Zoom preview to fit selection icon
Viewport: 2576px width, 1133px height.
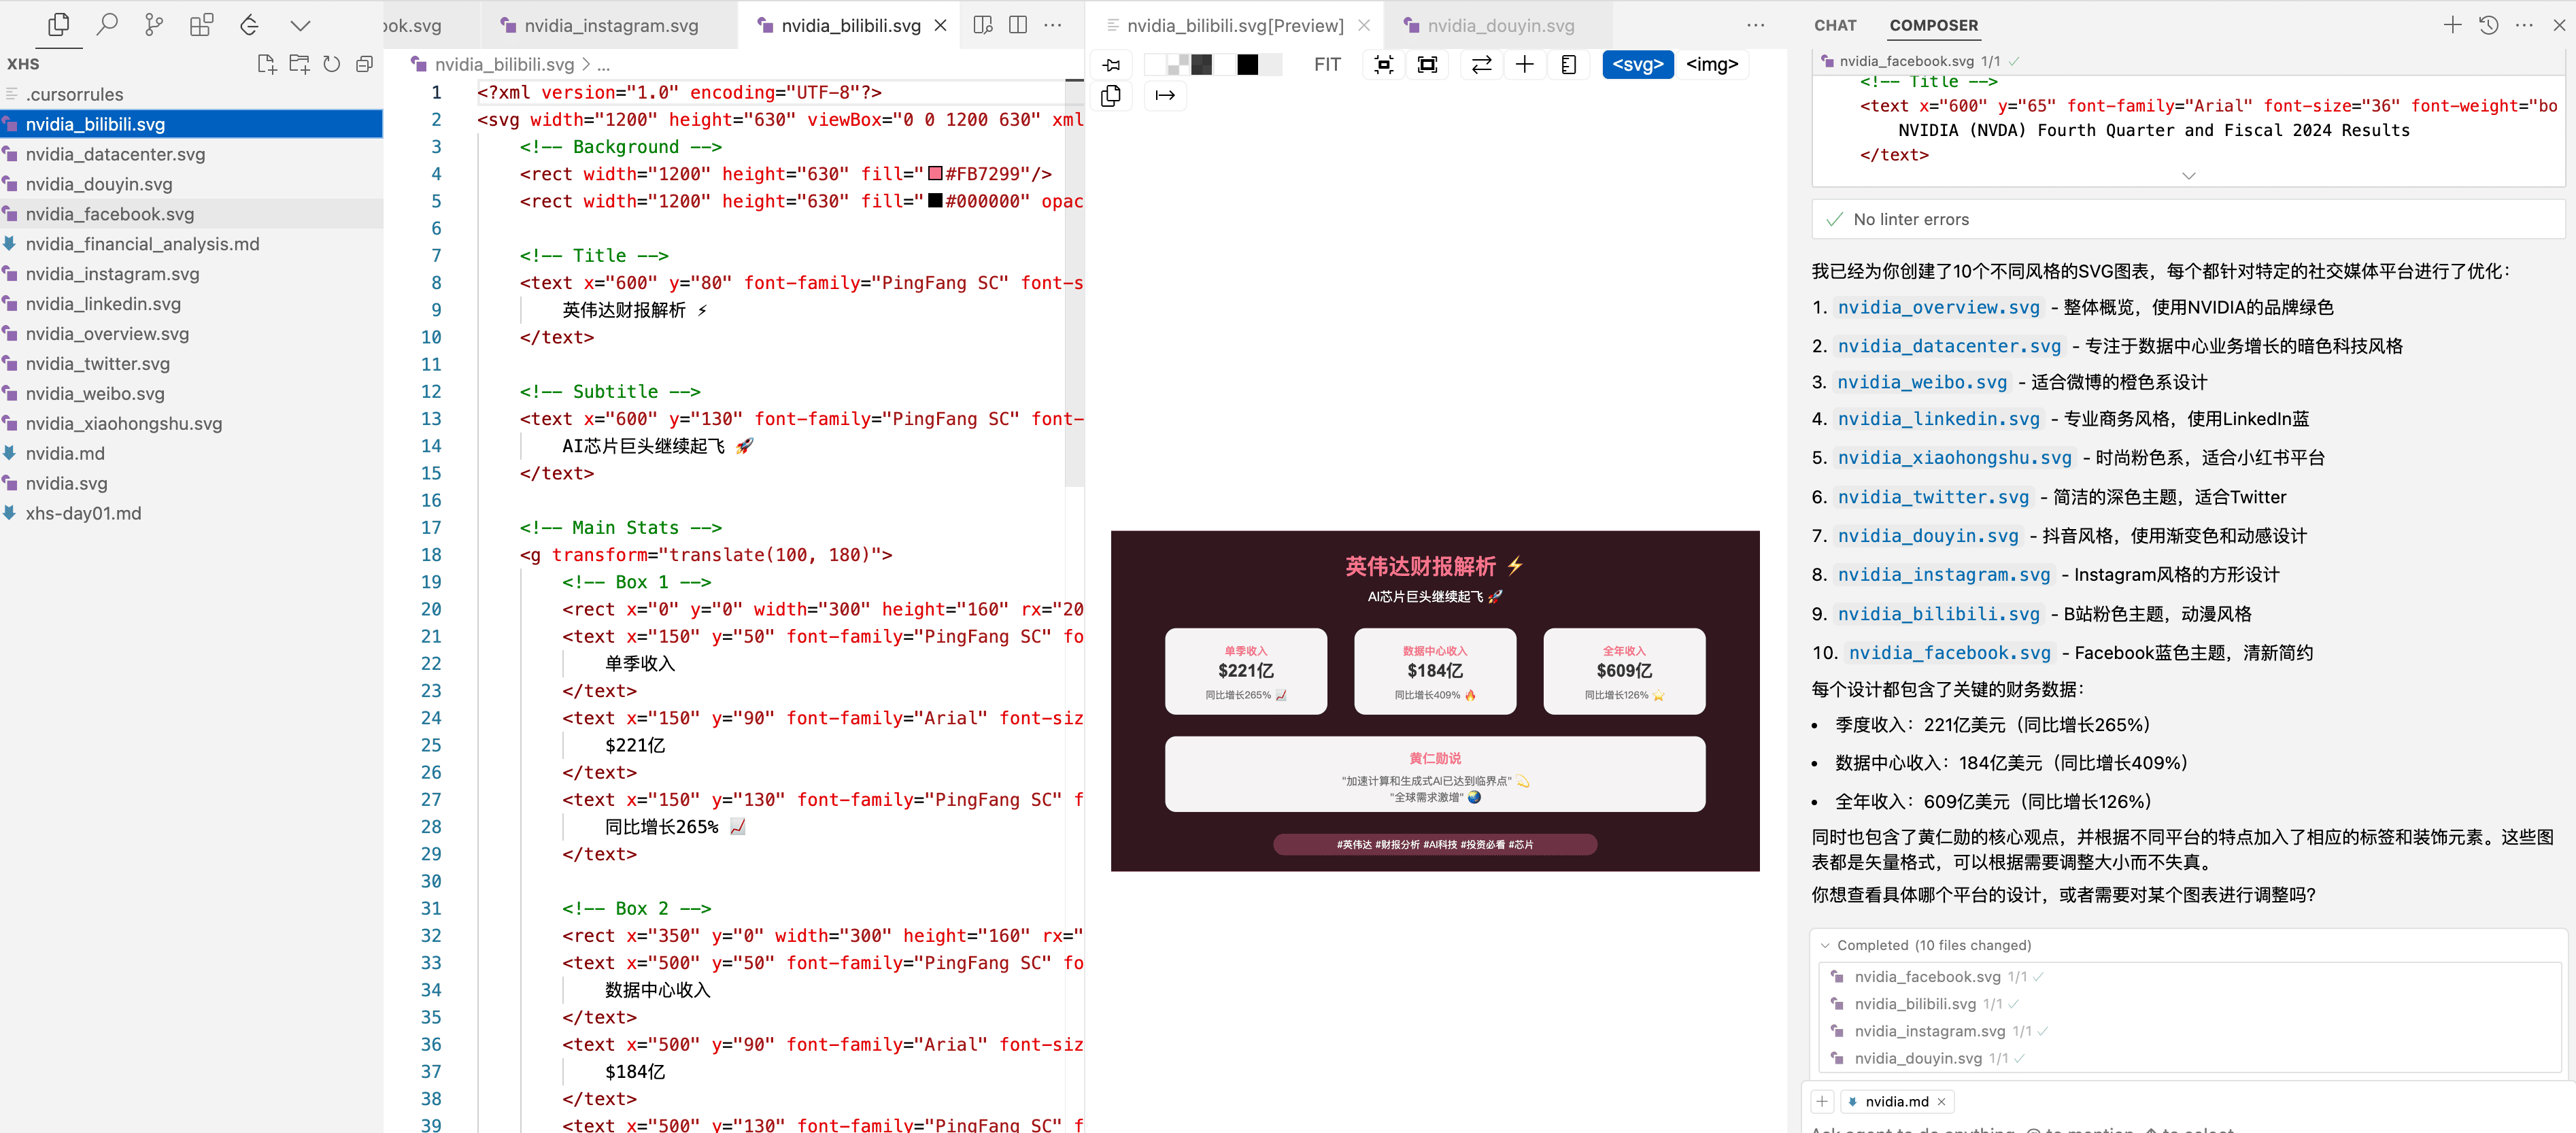tap(1384, 65)
